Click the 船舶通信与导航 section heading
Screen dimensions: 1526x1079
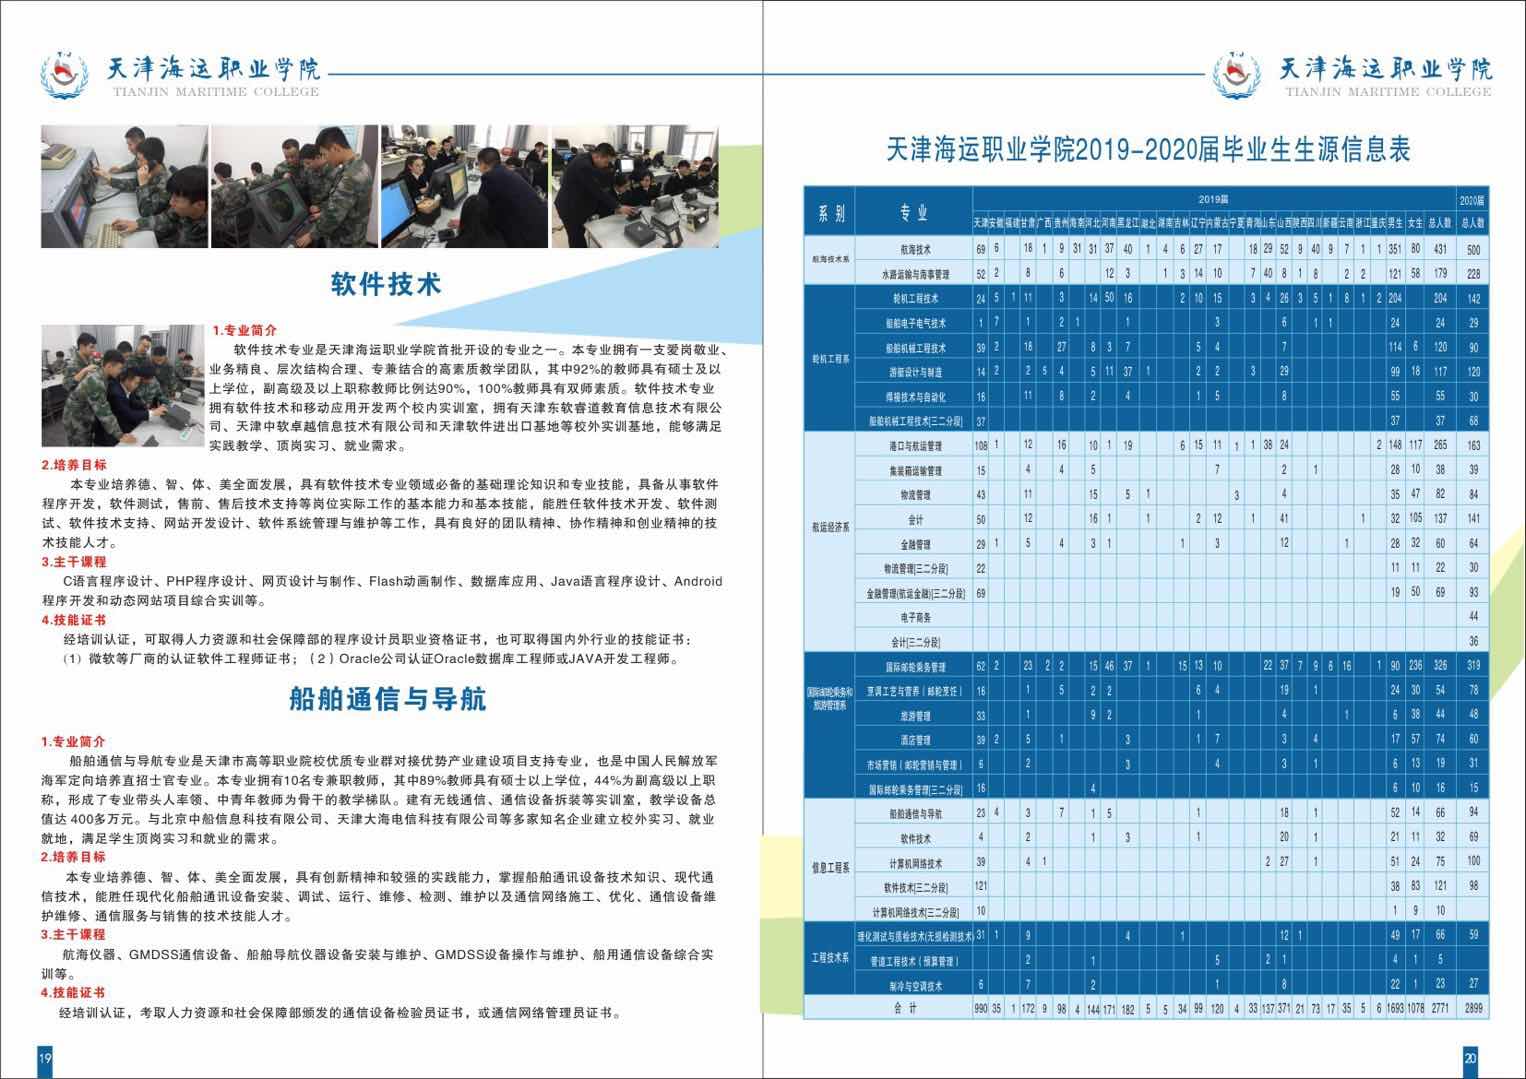(x=386, y=698)
